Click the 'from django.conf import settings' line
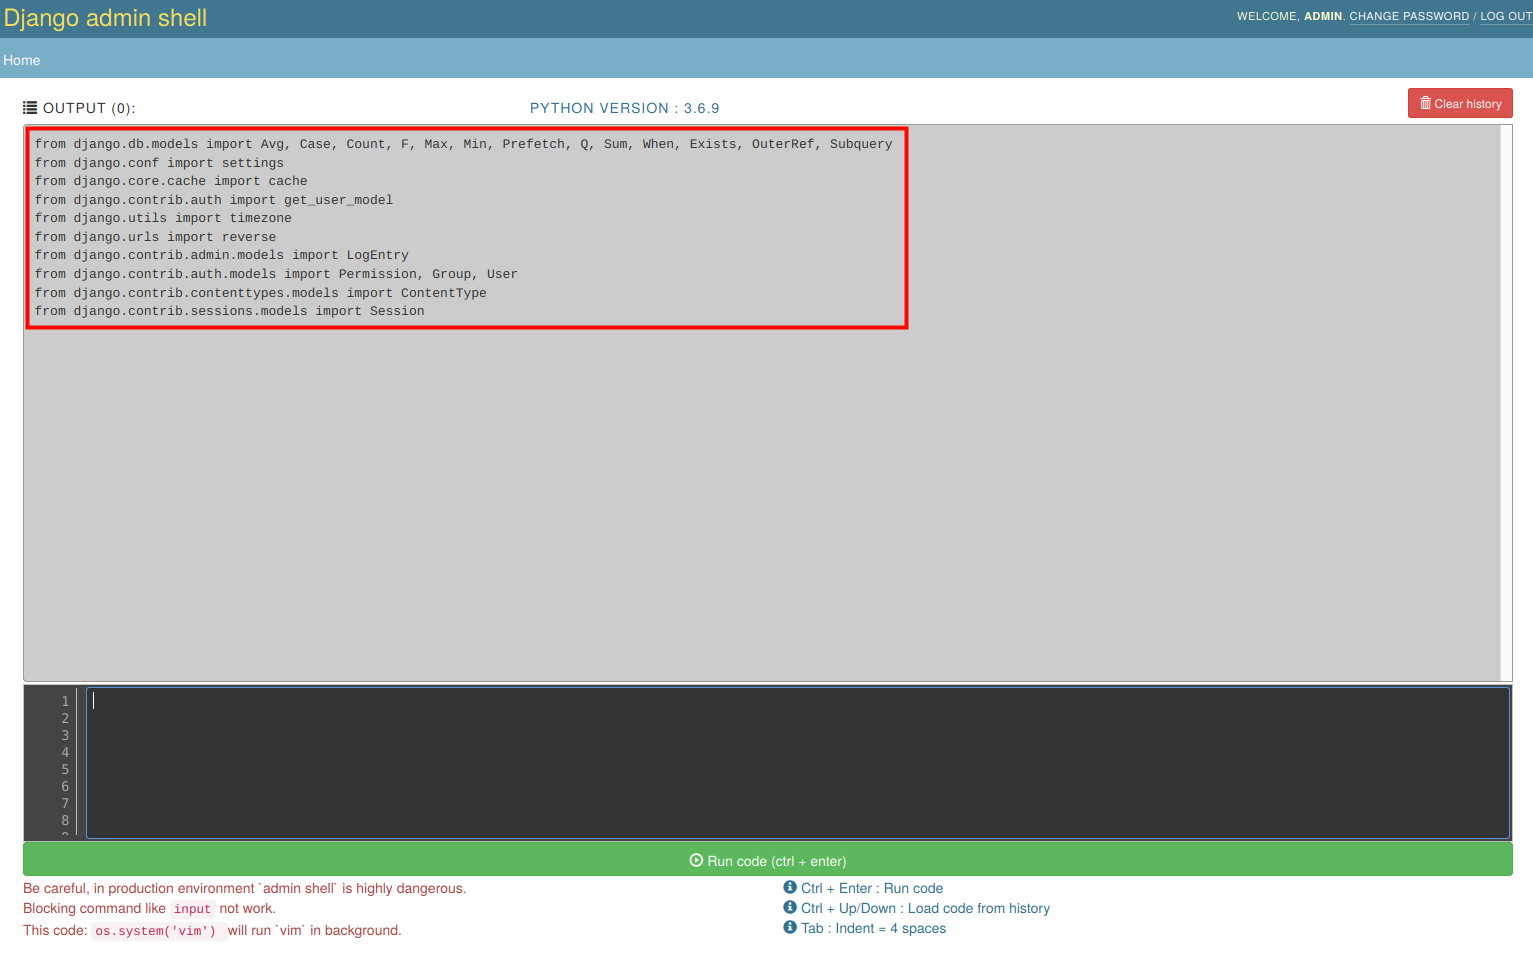The image size is (1533, 958). click(159, 163)
